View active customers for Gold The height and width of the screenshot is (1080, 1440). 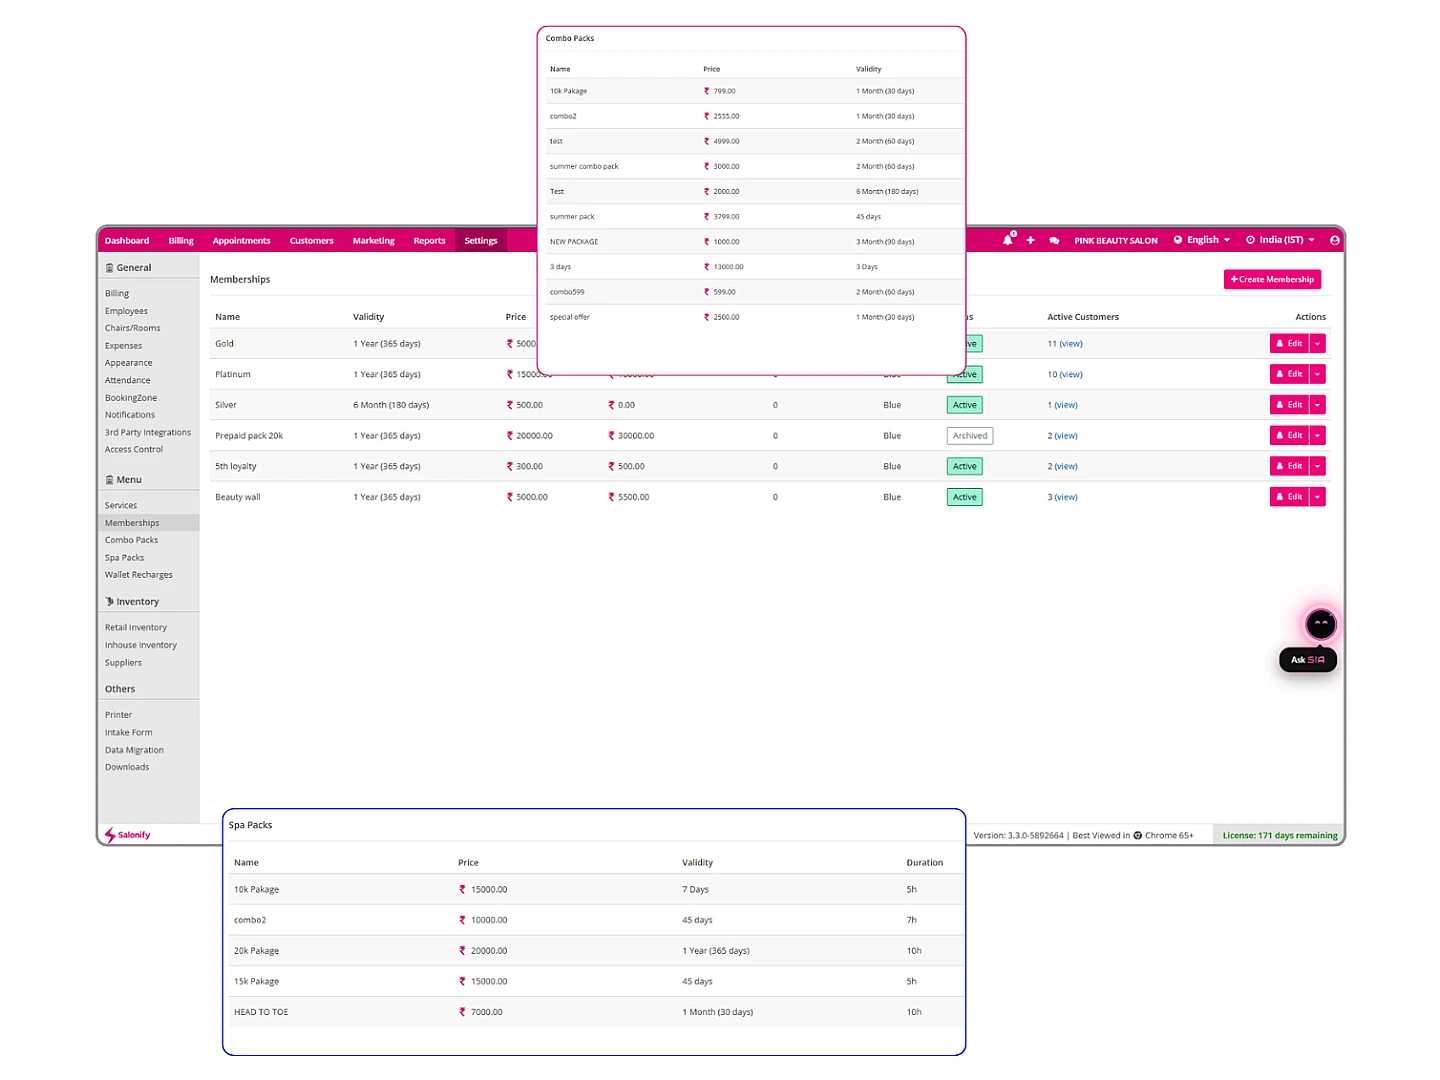pos(1071,344)
